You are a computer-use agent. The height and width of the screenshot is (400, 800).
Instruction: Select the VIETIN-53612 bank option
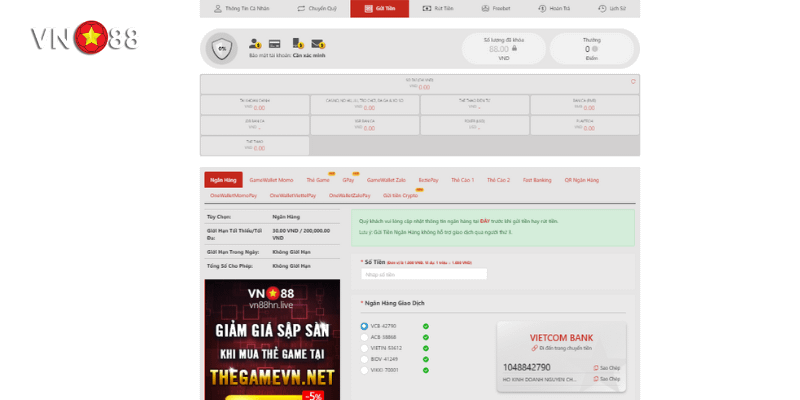coord(364,348)
